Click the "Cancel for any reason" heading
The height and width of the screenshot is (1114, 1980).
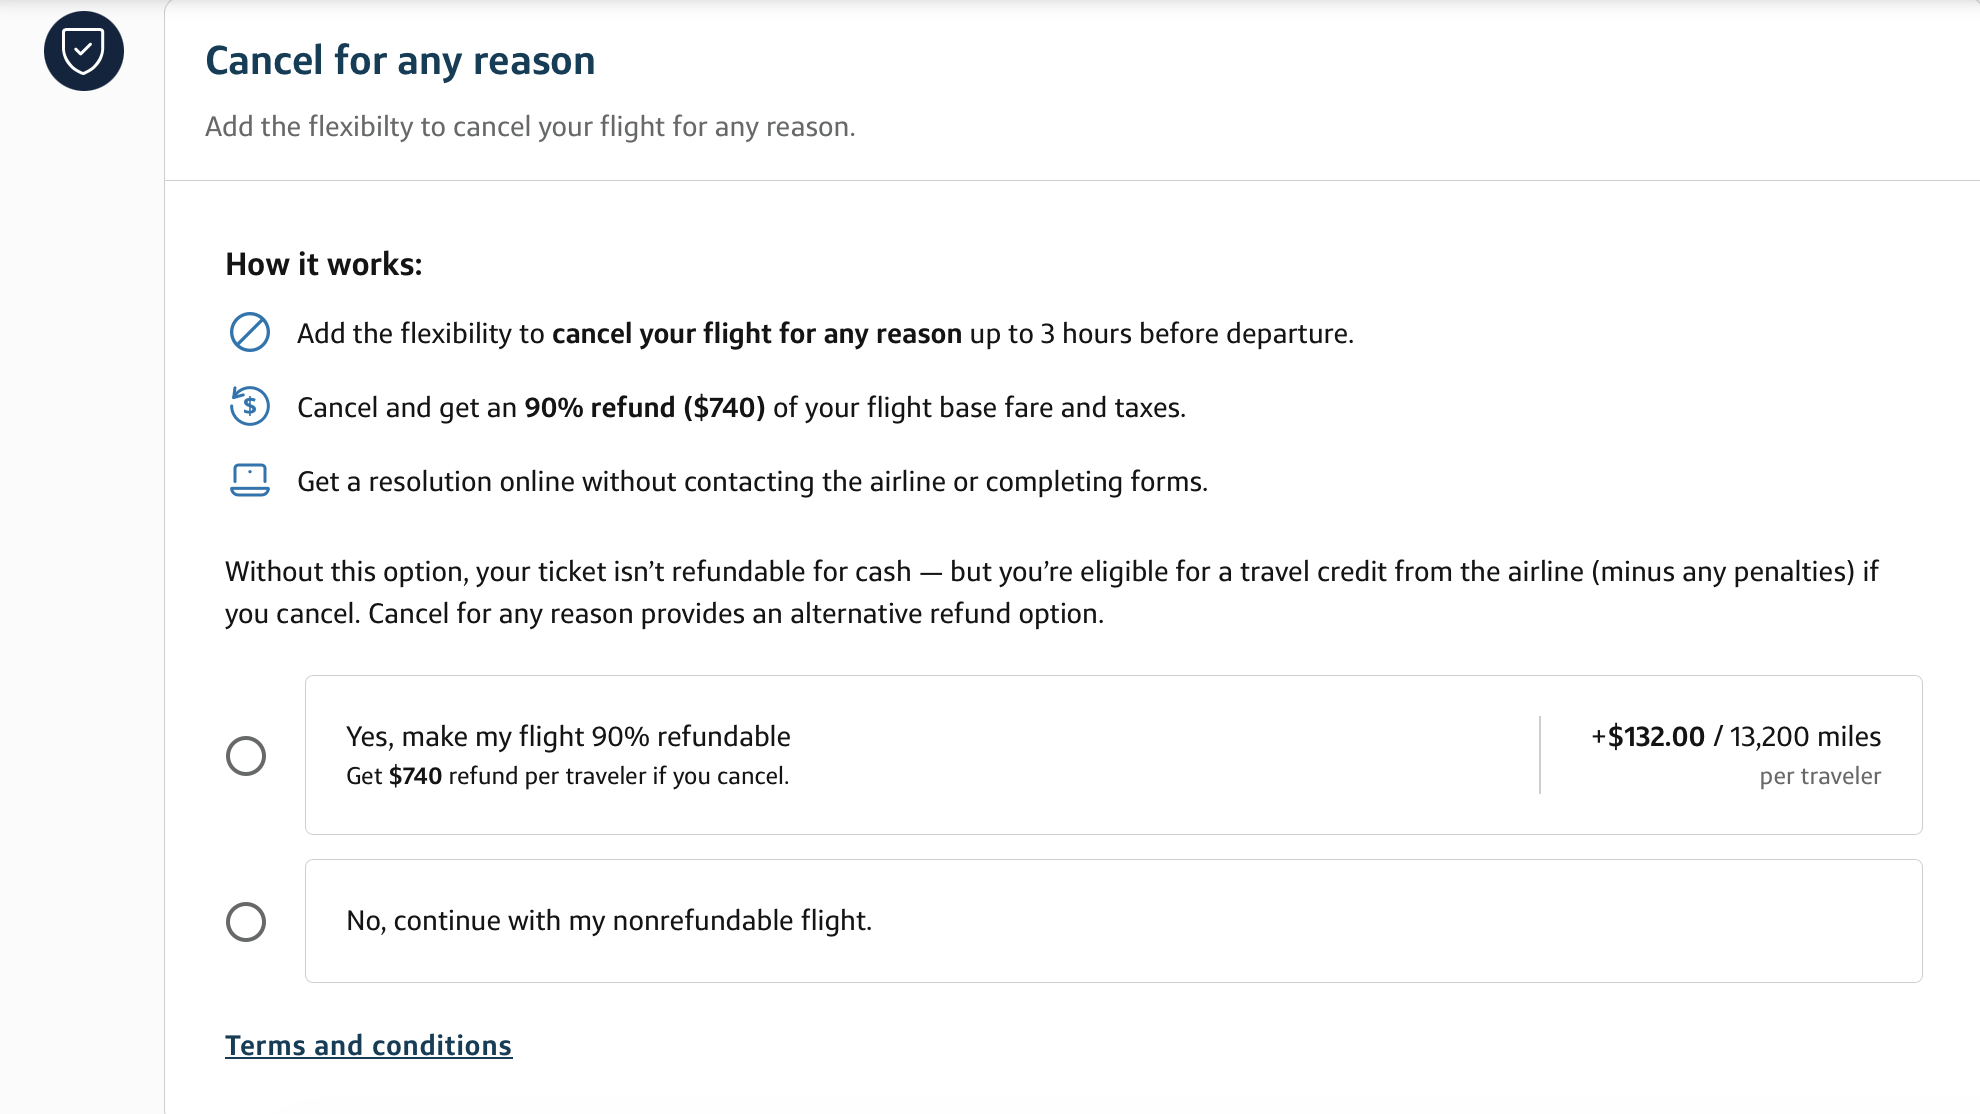[x=400, y=61]
